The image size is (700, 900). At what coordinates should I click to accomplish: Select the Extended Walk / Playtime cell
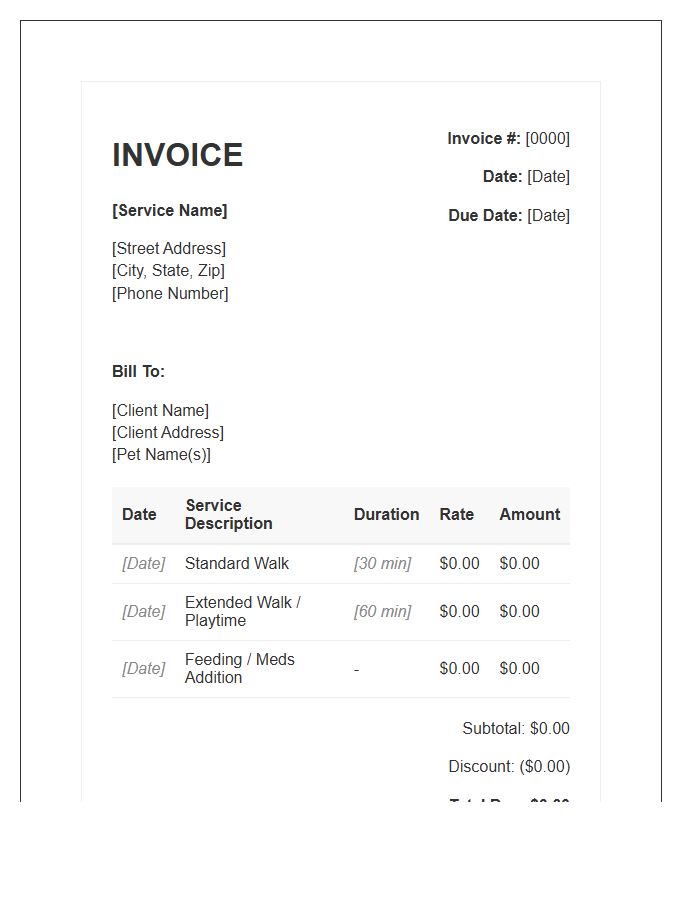click(243, 611)
